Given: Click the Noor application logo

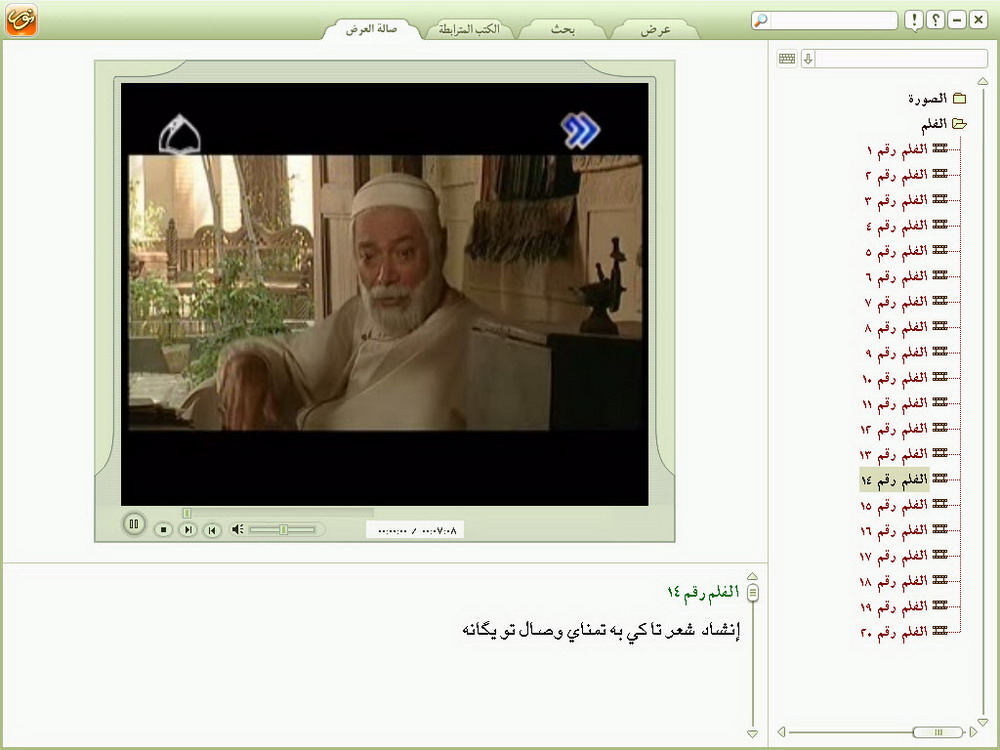Looking at the screenshot, I should 21,19.
